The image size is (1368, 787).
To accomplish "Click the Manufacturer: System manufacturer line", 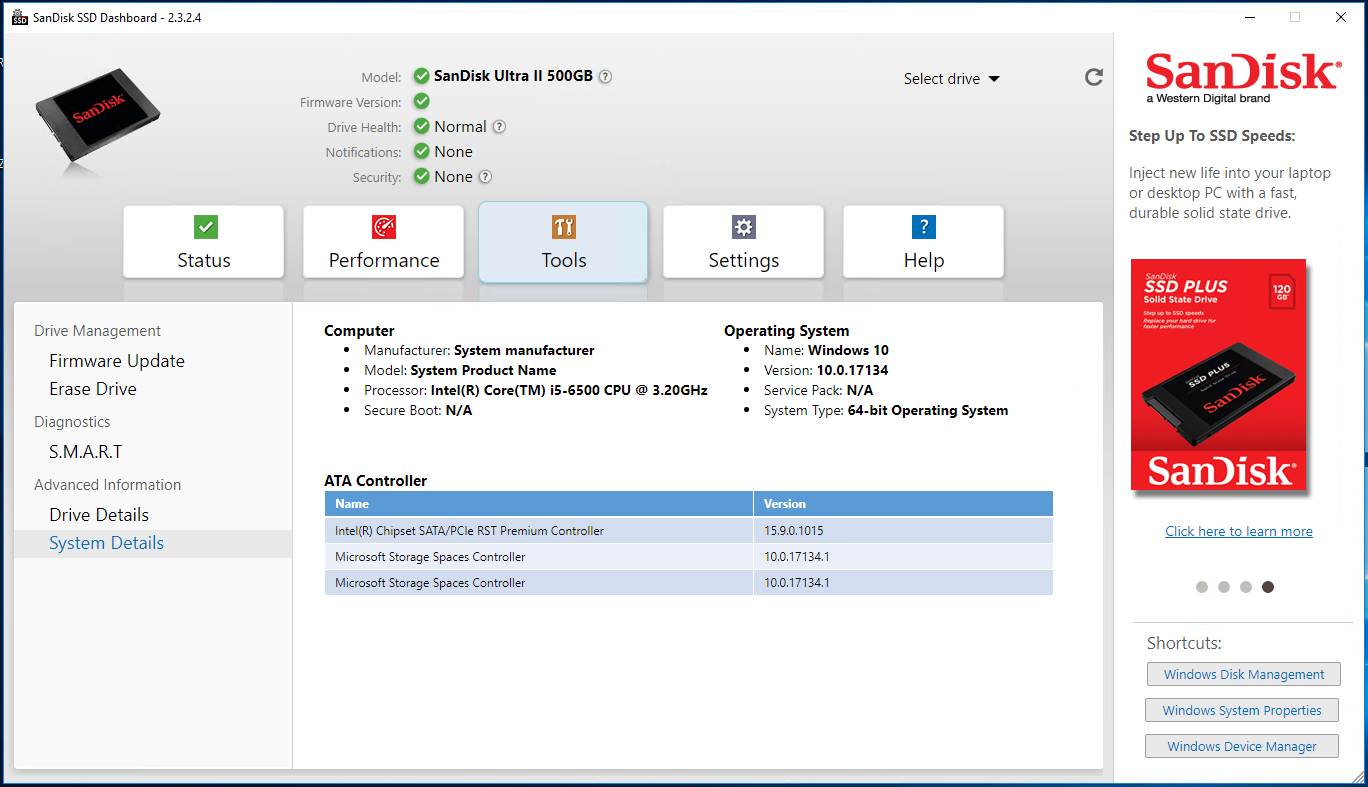I will pos(479,350).
